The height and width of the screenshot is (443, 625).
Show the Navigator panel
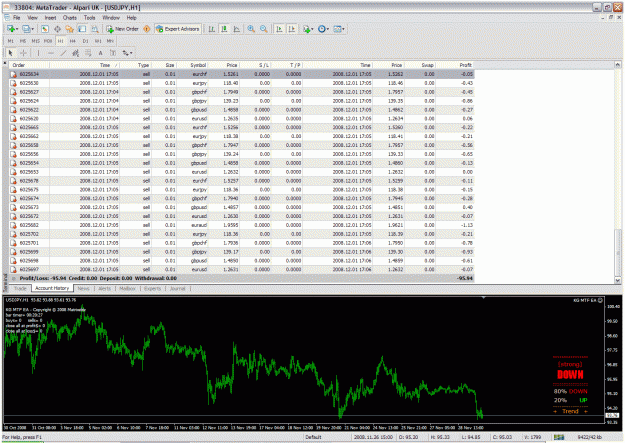pyautogui.click(x=70, y=29)
